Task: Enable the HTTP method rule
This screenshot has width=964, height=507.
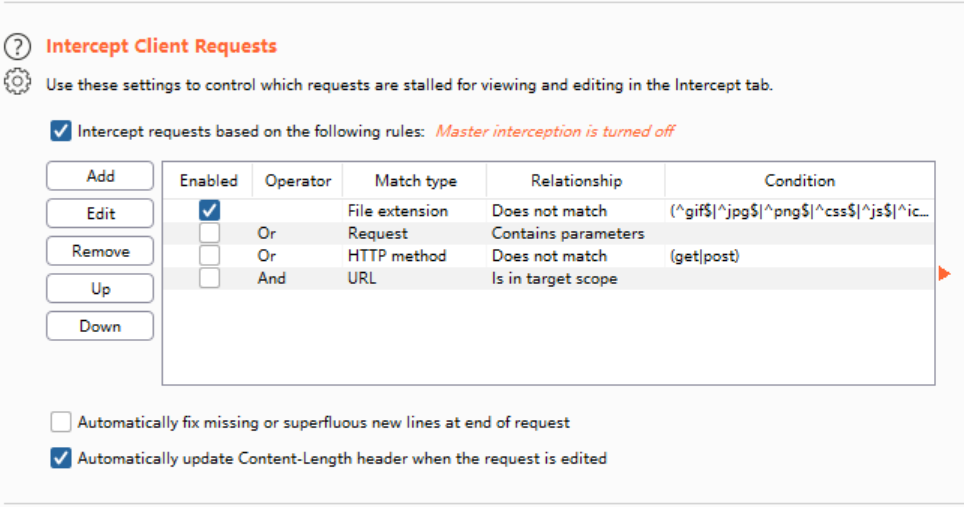Action: [209, 256]
